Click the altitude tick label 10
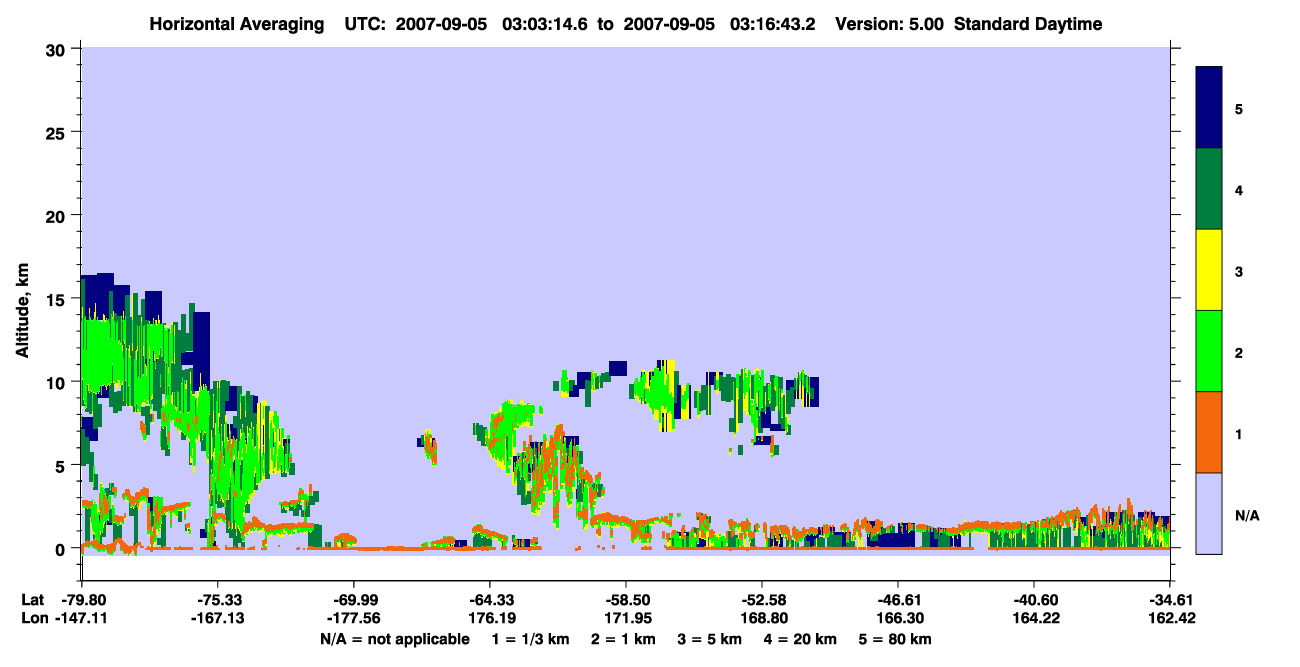This screenshot has width=1300, height=667. (57, 382)
